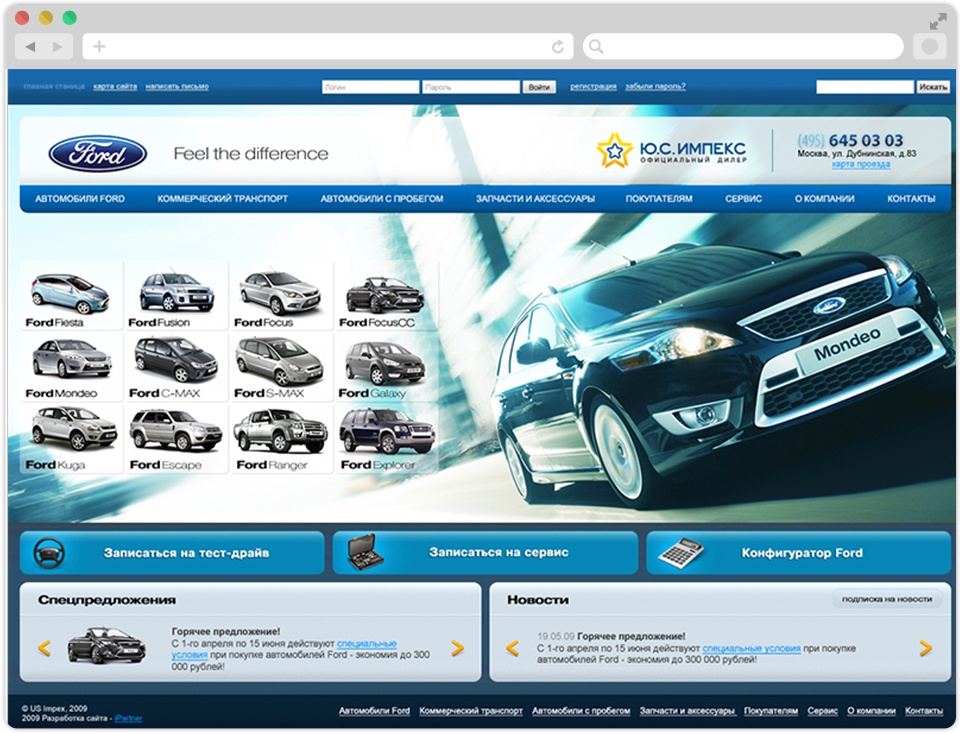
Task: Go to previous news item arrow
Action: [512, 648]
